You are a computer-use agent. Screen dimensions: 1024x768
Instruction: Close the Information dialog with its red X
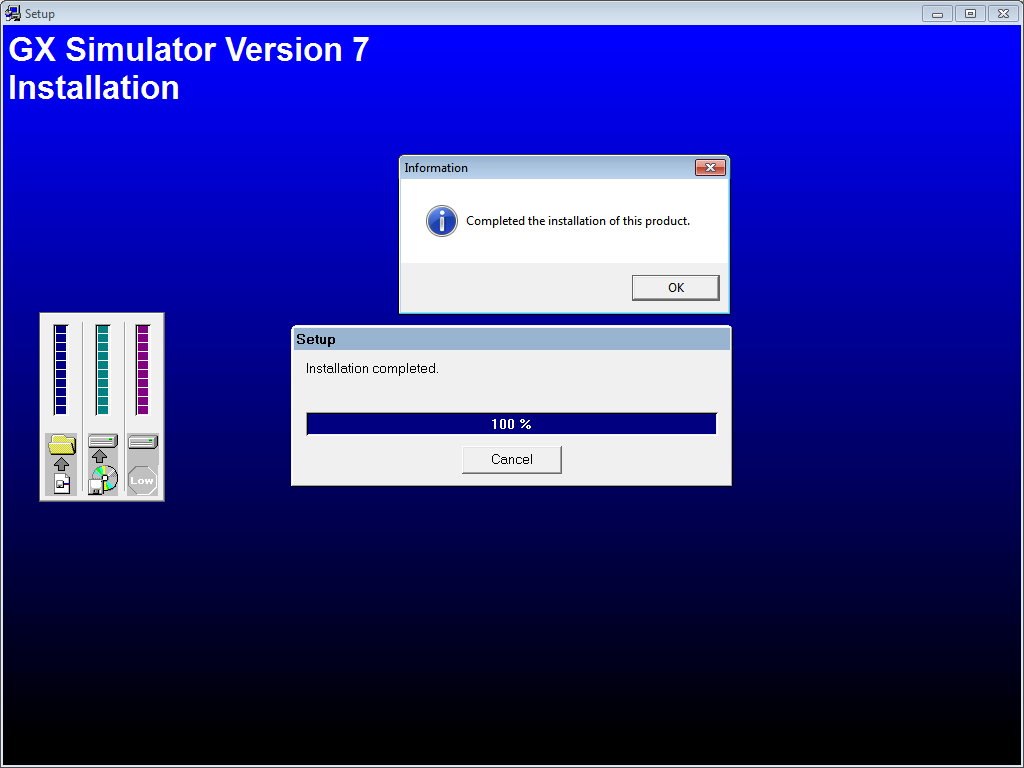(711, 167)
